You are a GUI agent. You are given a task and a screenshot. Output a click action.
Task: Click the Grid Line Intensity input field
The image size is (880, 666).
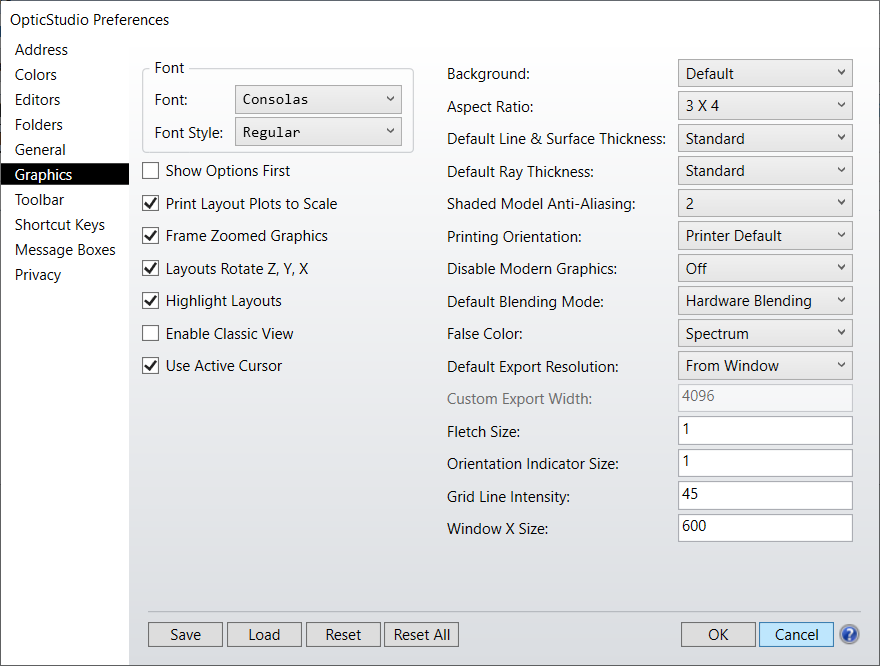(765, 495)
